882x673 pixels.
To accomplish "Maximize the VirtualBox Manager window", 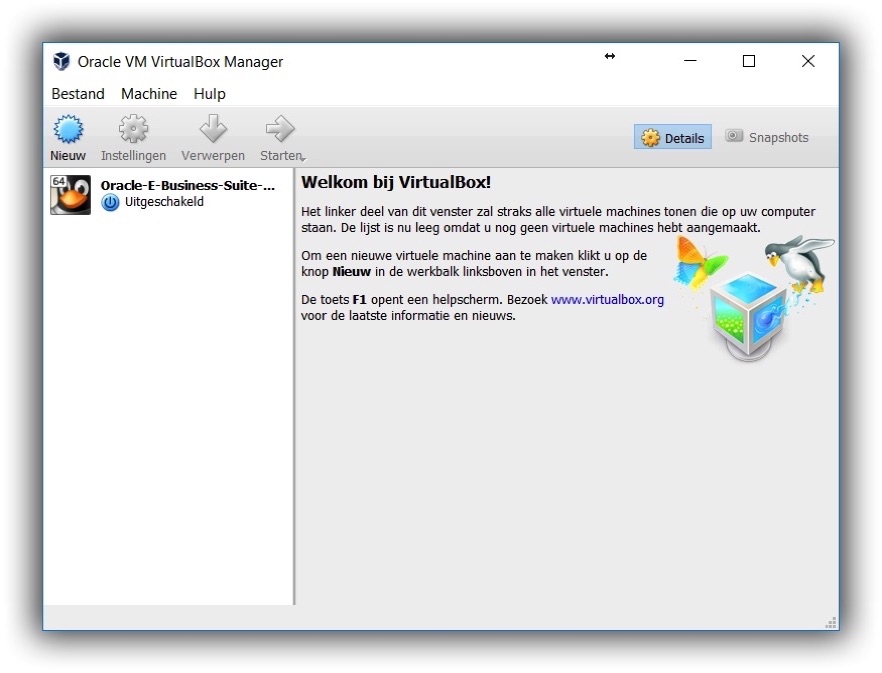I will pyautogui.click(x=749, y=61).
